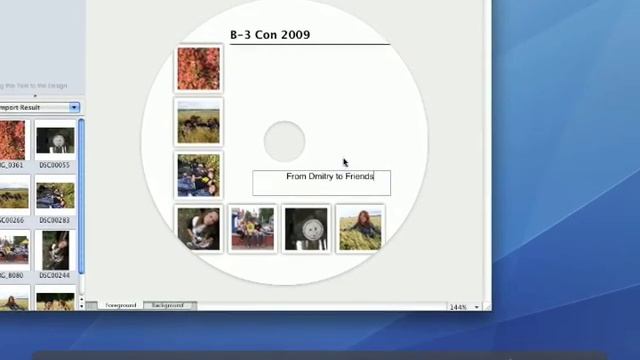The height and width of the screenshot is (360, 640).
Task: Select the DSC00244 thumbnail in library
Action: pyautogui.click(x=55, y=250)
